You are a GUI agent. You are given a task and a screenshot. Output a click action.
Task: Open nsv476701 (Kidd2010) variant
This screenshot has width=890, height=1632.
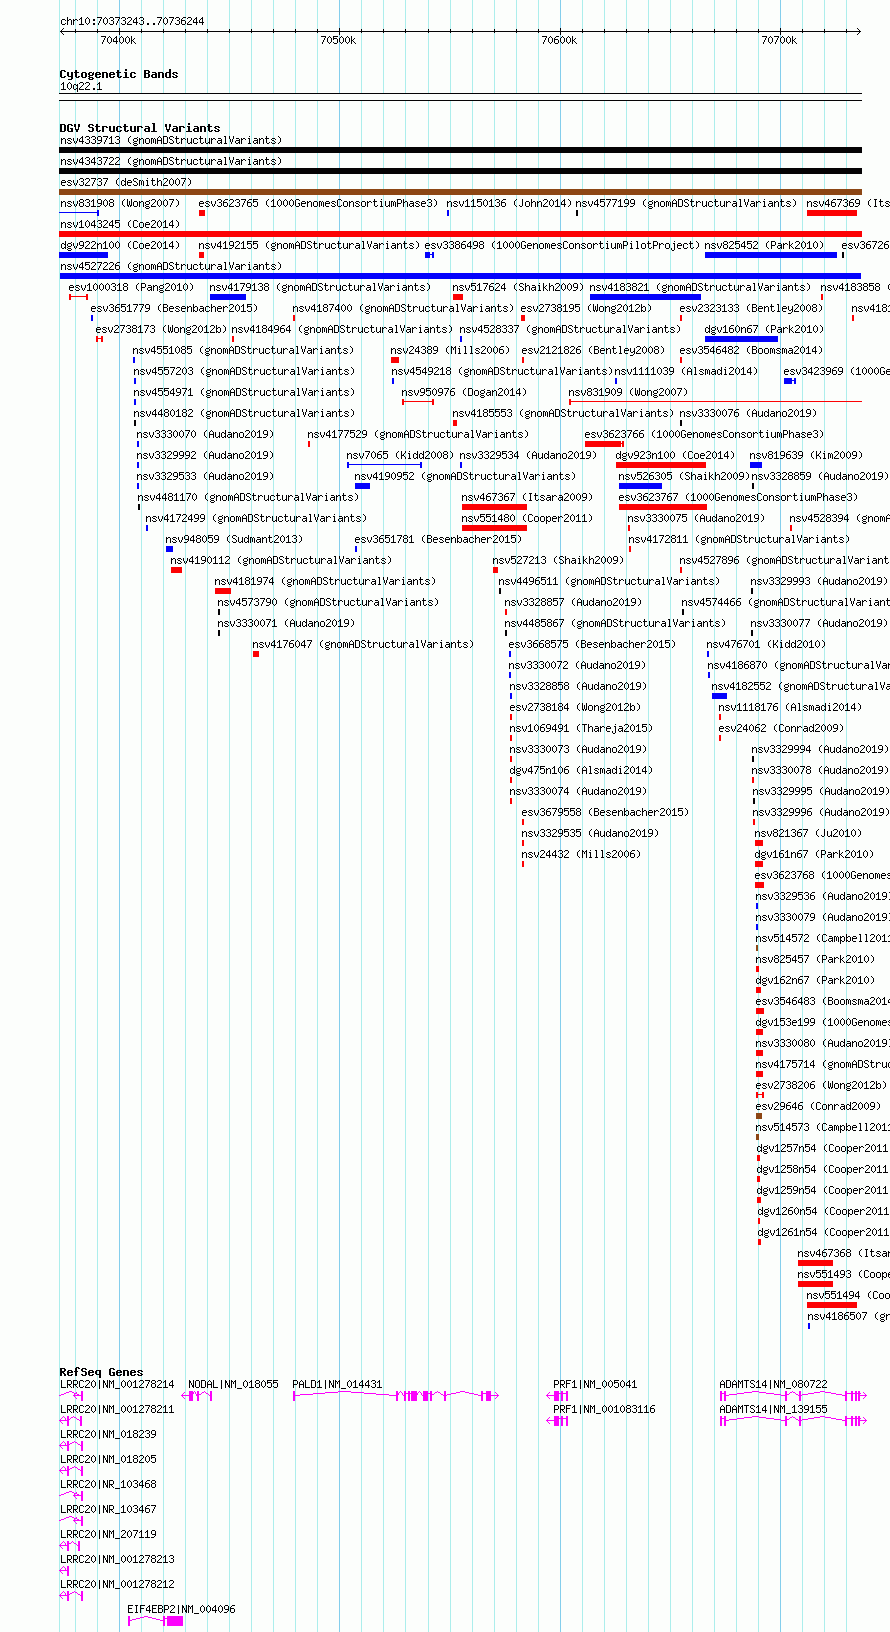767,644
